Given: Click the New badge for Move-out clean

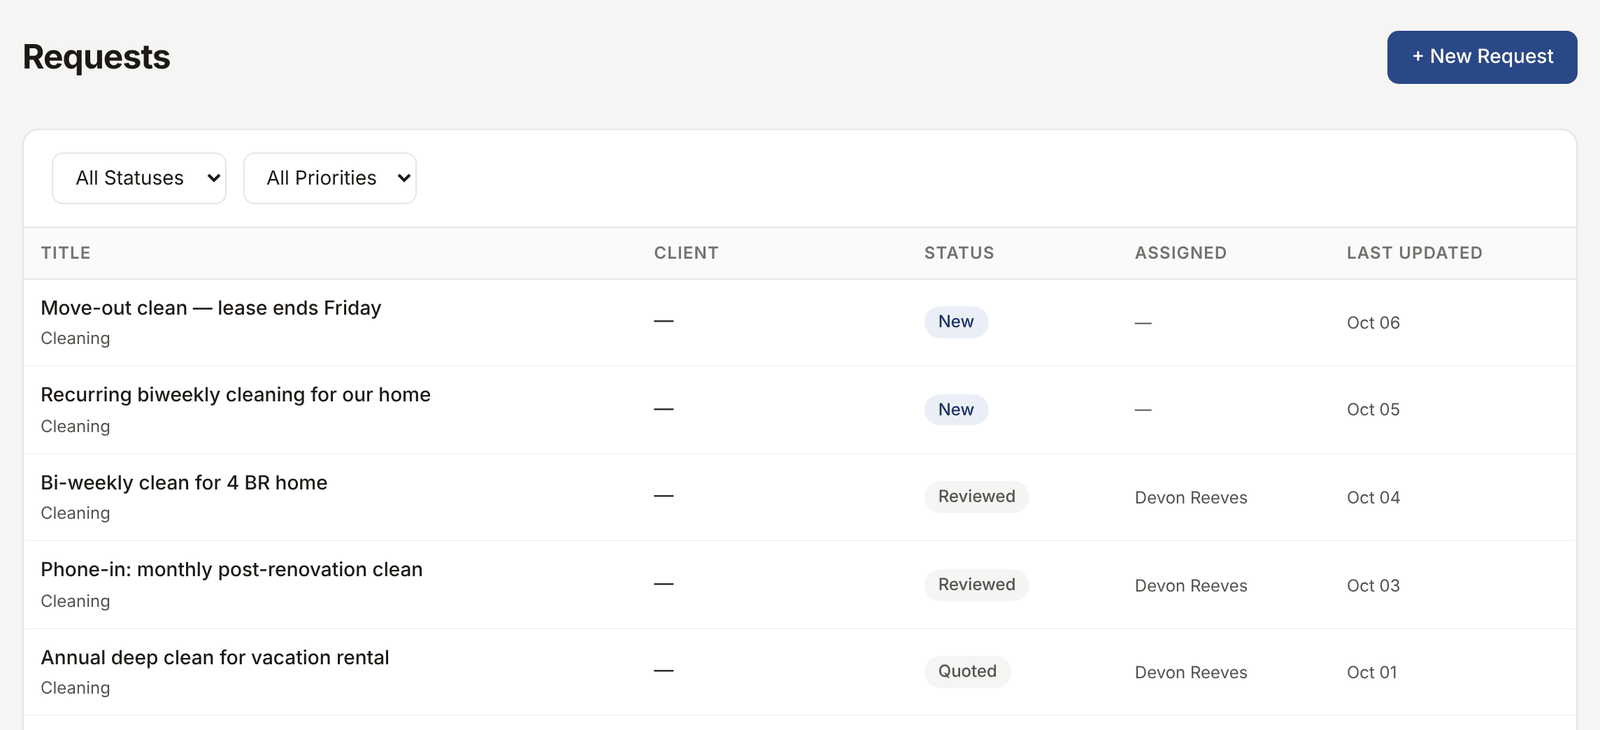Looking at the screenshot, I should click(x=956, y=322).
